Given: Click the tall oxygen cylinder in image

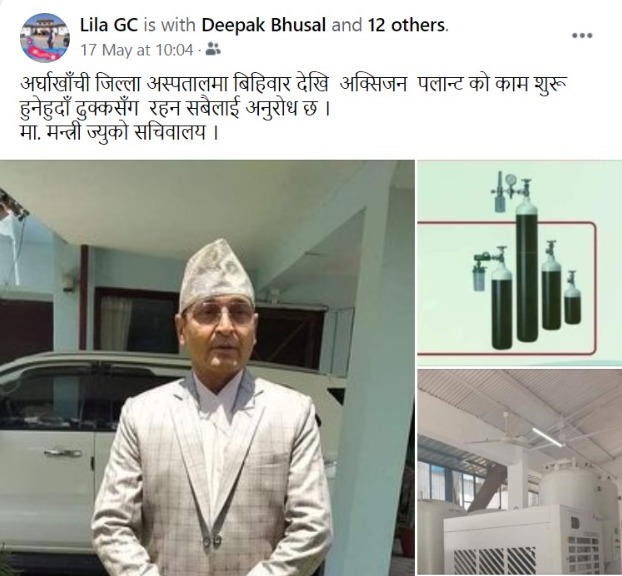Looking at the screenshot, I should tap(527, 268).
